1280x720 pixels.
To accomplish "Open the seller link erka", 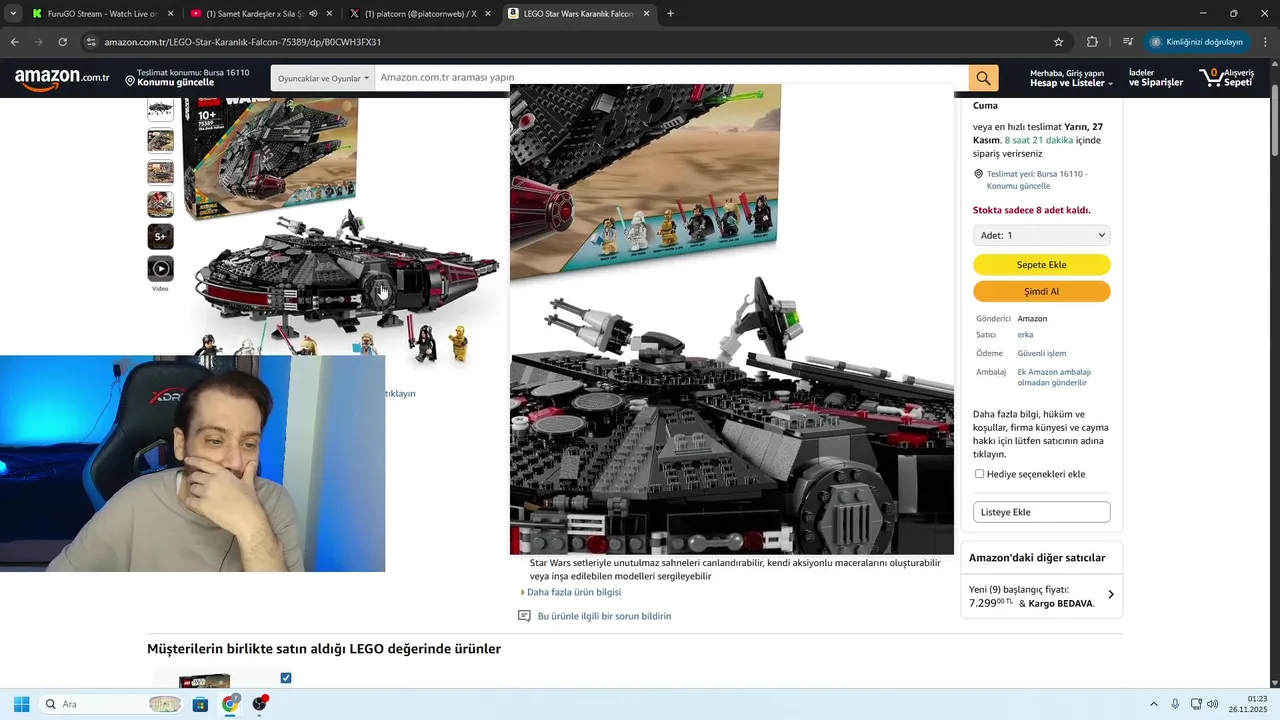I will [1025, 335].
